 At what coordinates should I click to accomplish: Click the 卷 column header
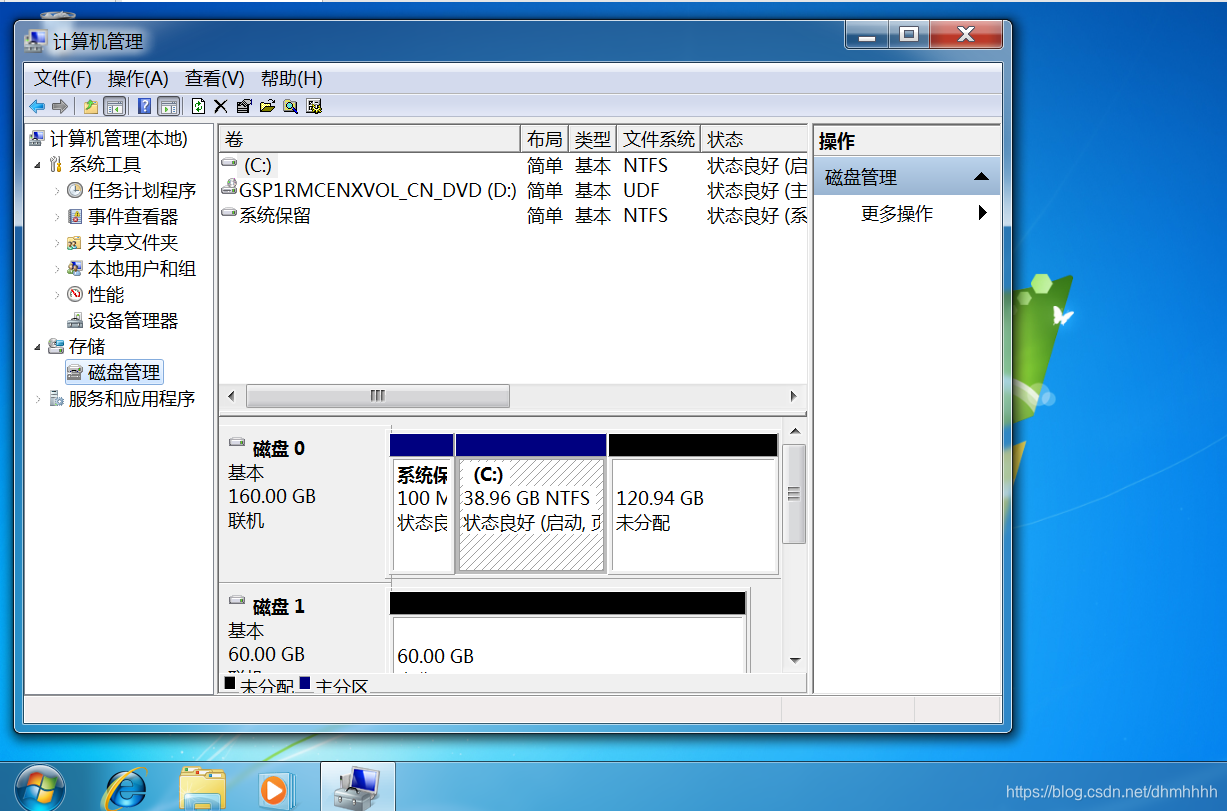pyautogui.click(x=370, y=139)
